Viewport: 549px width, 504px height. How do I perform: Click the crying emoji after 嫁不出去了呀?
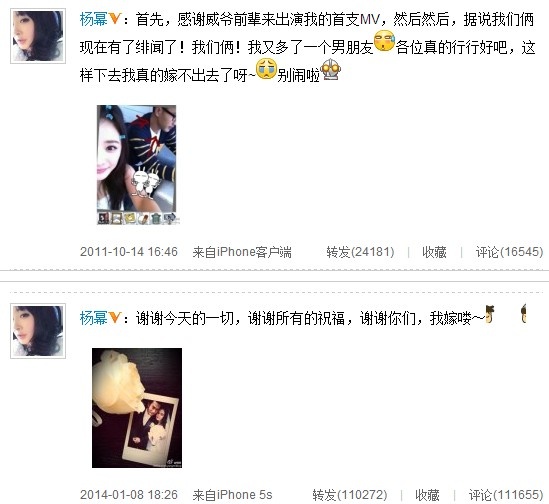coord(267,69)
